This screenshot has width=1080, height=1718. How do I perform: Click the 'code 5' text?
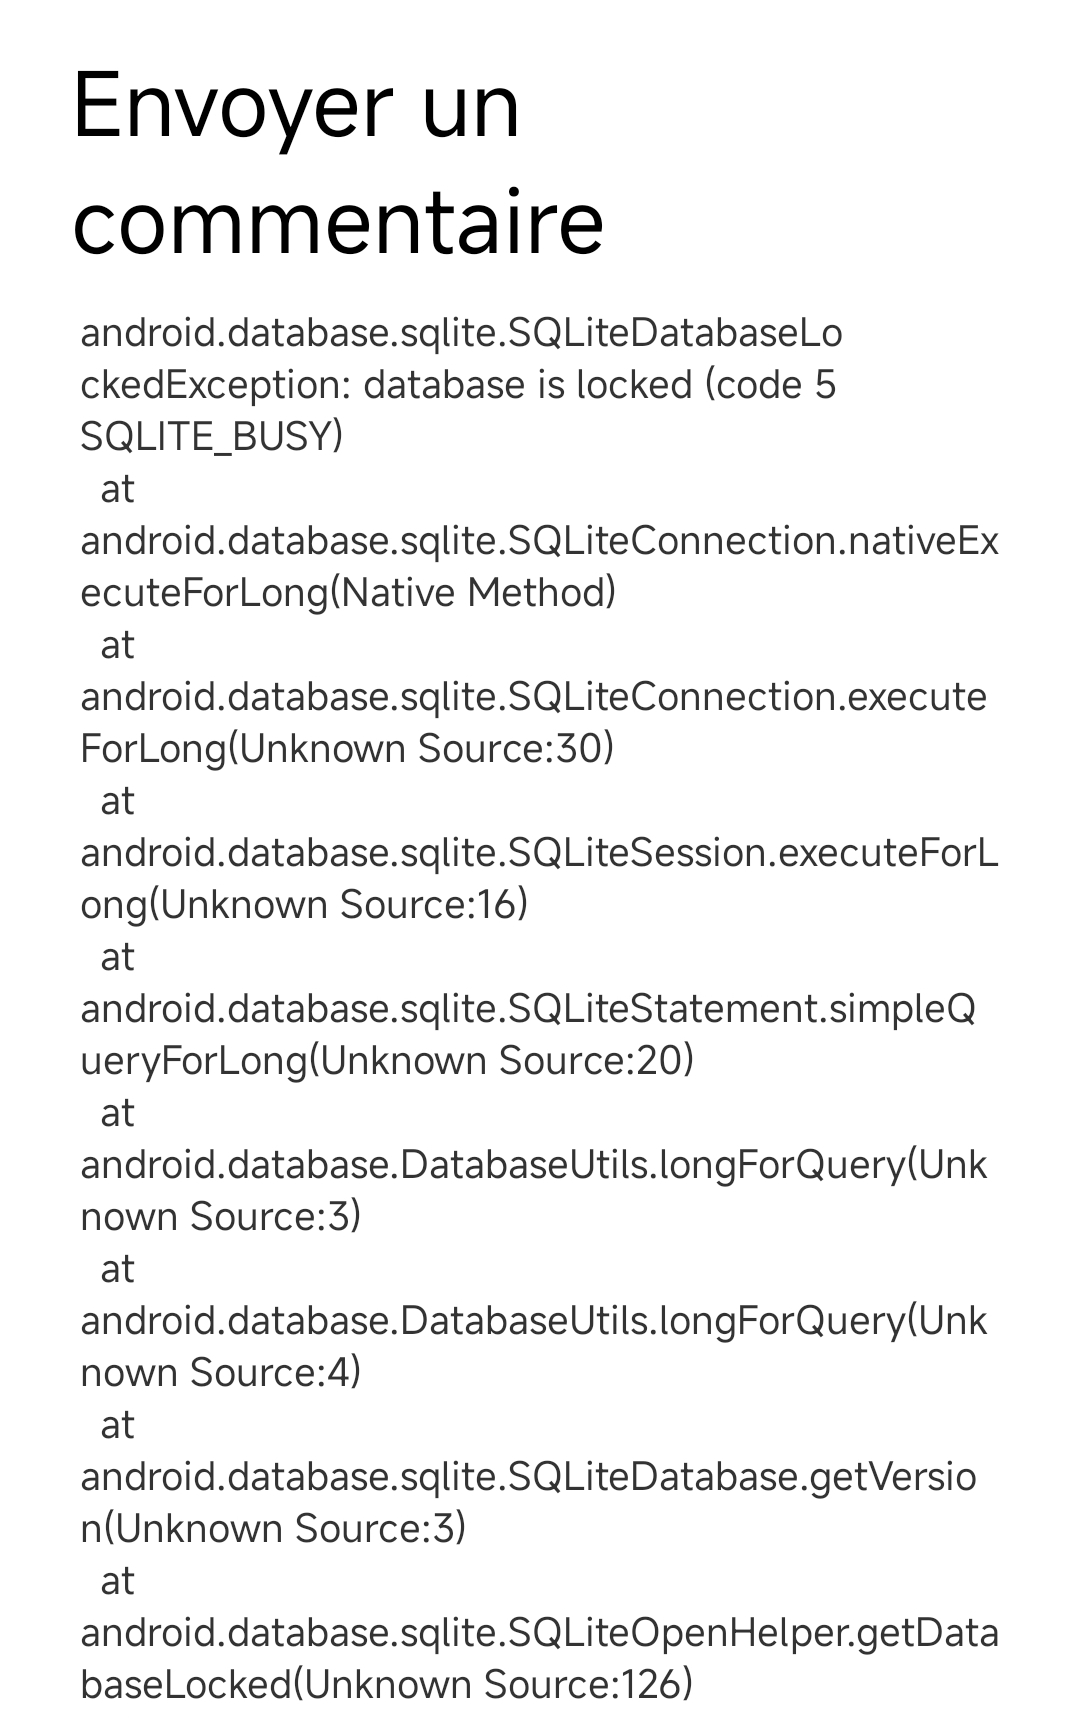pyautogui.click(x=770, y=385)
